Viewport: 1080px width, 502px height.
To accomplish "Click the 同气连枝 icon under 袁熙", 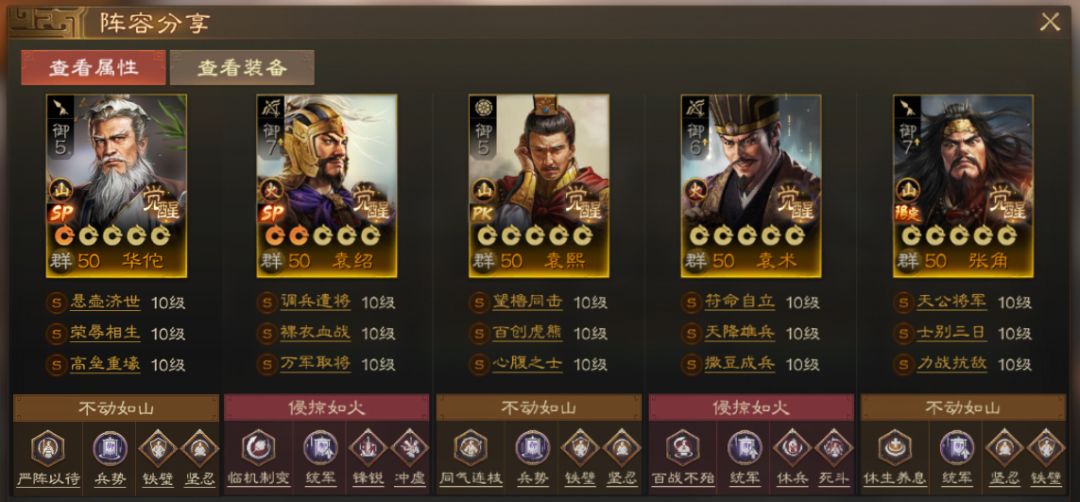I will (470, 448).
